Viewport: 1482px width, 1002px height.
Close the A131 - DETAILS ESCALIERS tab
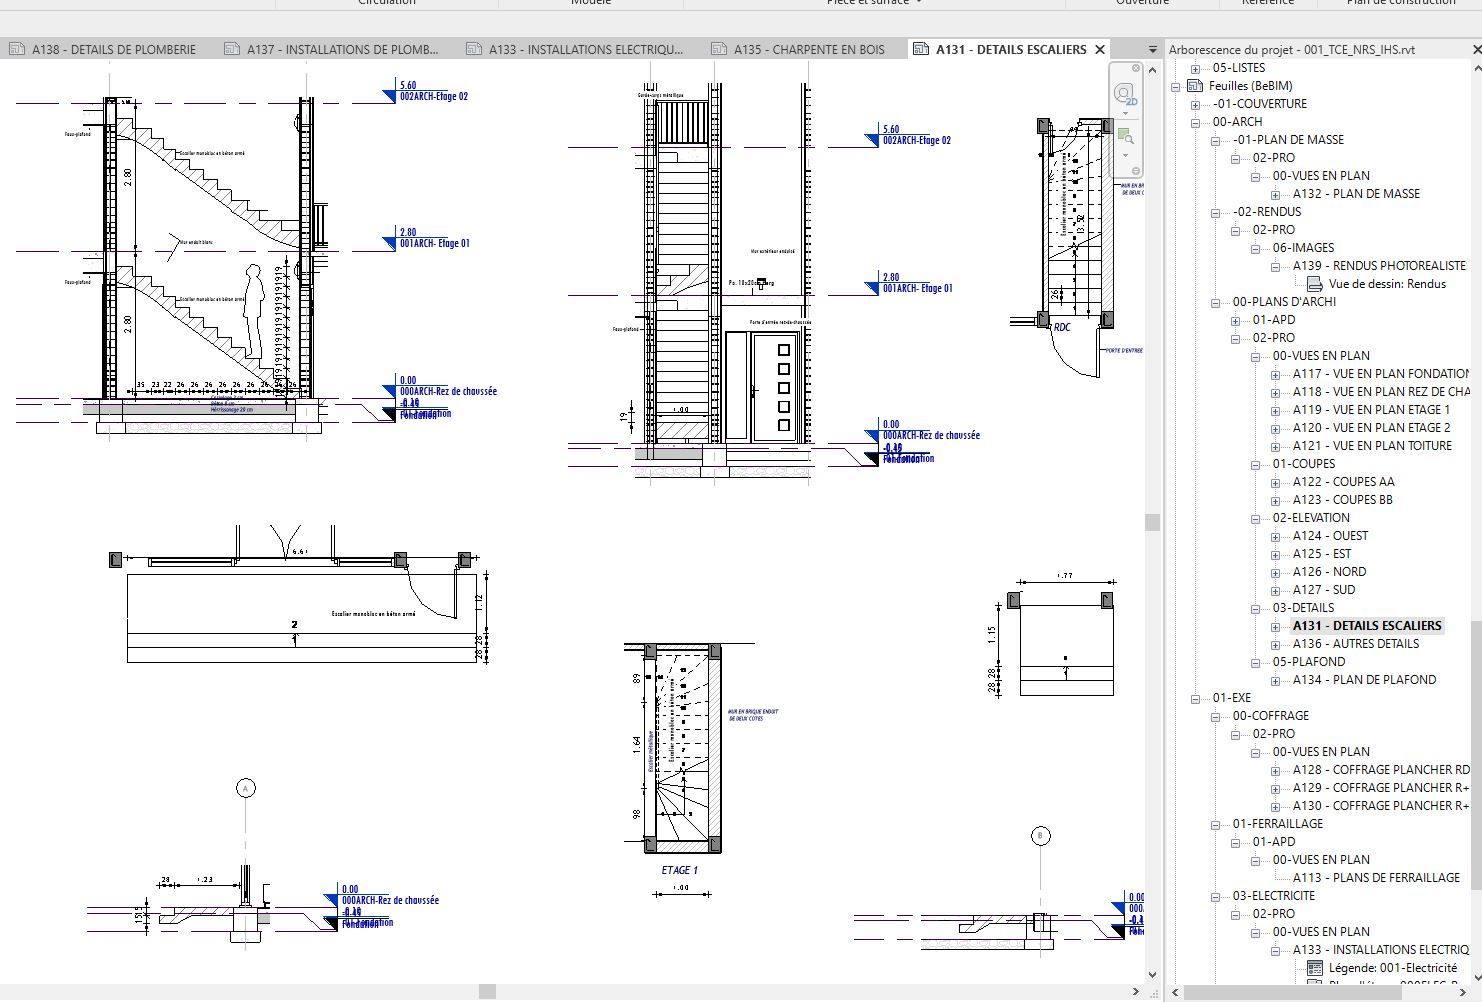(x=1100, y=49)
